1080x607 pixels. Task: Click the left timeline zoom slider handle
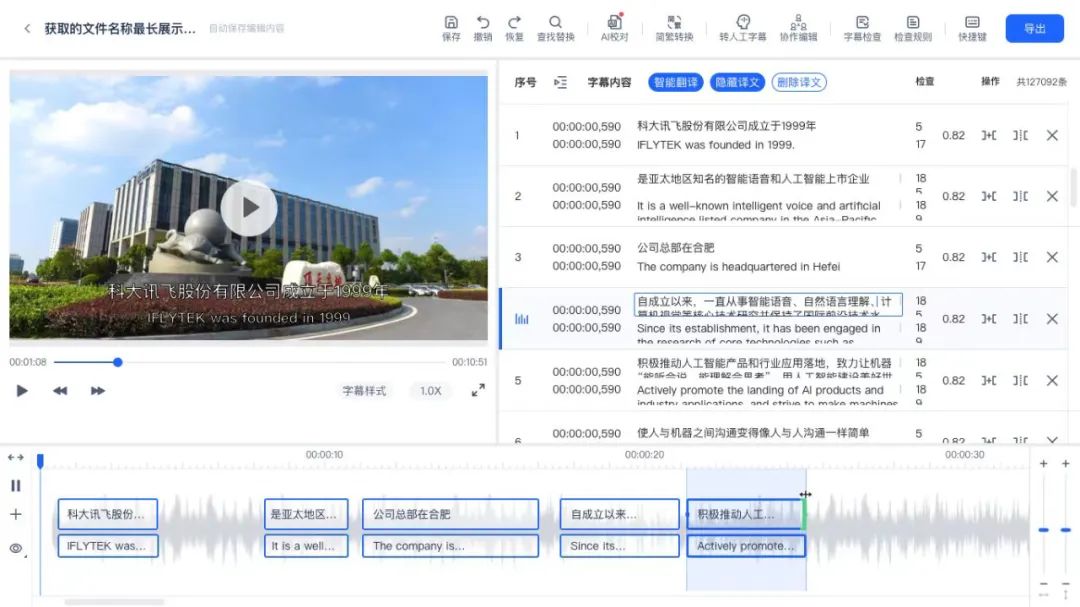click(x=1043, y=530)
